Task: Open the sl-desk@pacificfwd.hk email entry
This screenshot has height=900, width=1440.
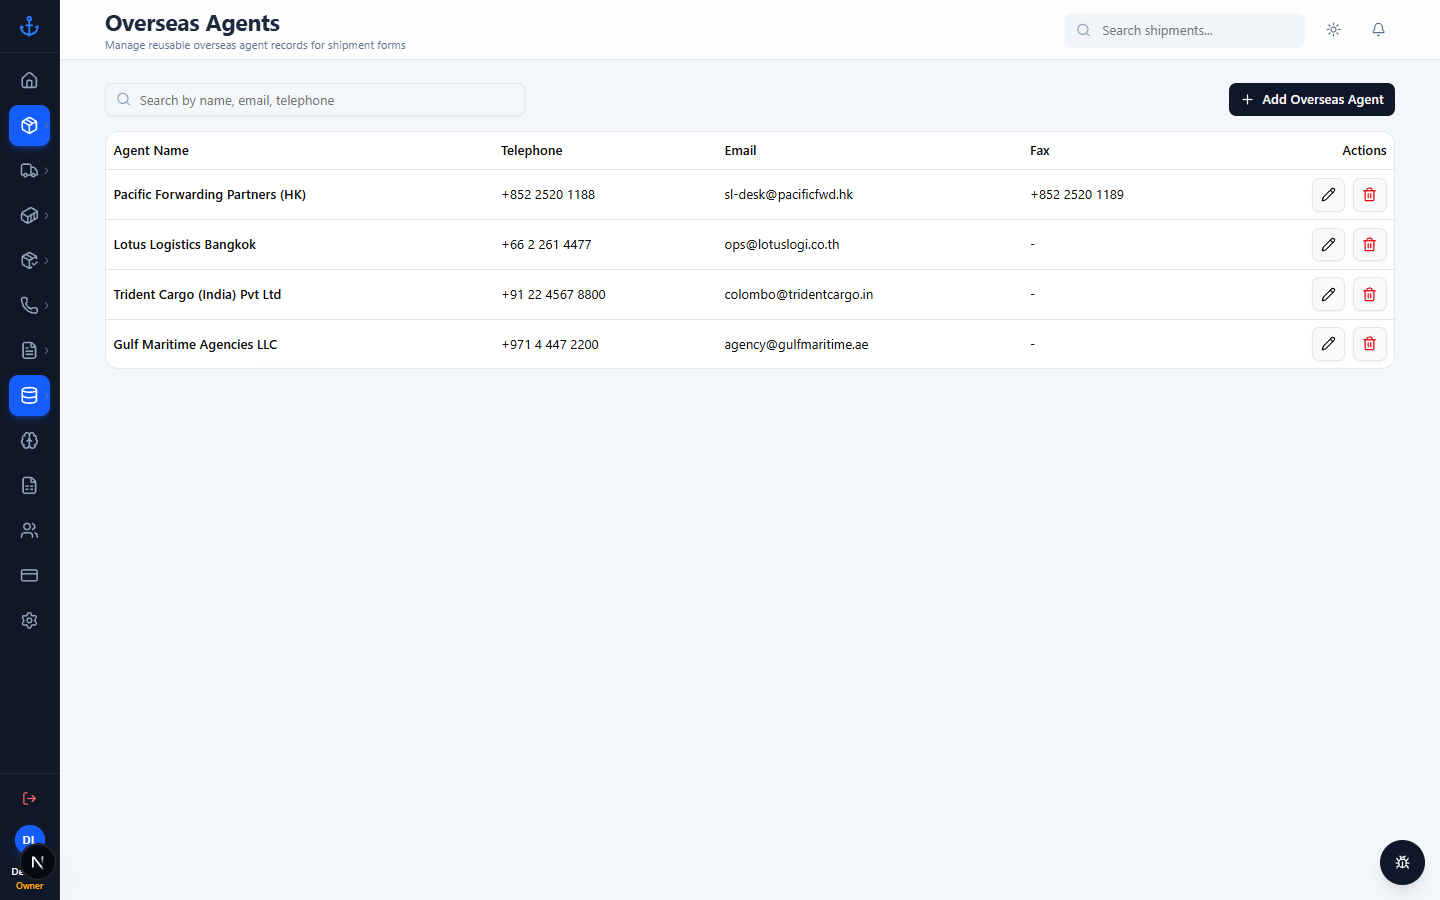Action: 788,195
